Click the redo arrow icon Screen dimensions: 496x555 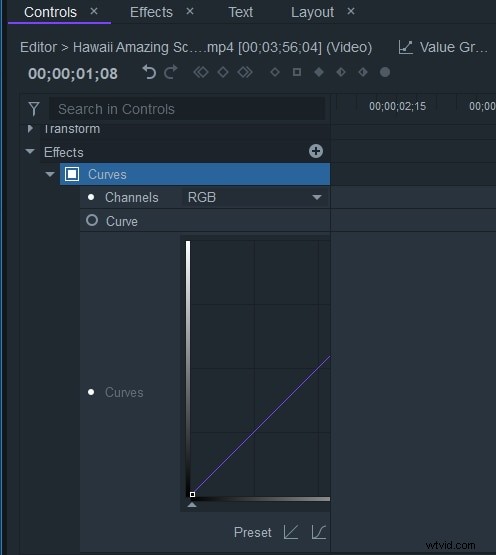[171, 72]
